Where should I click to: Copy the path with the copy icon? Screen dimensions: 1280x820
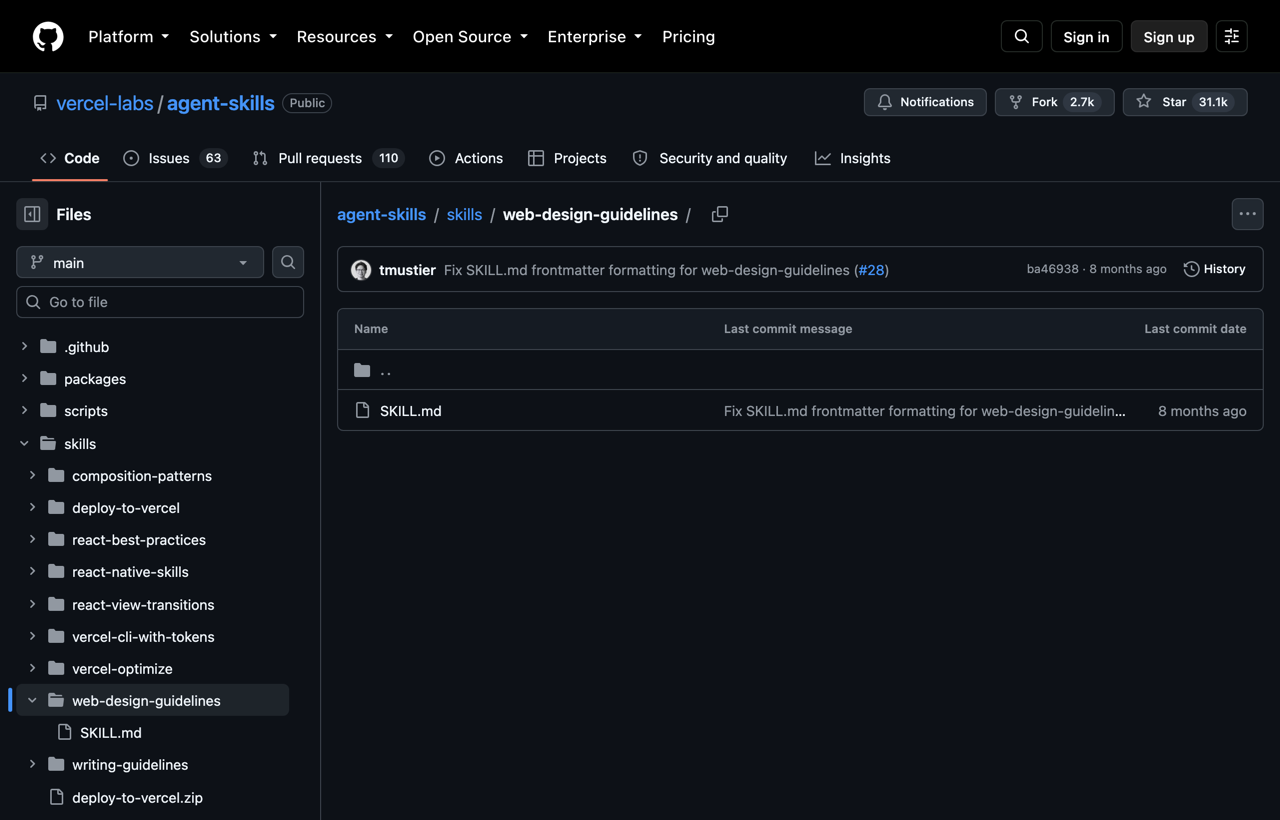tap(720, 214)
